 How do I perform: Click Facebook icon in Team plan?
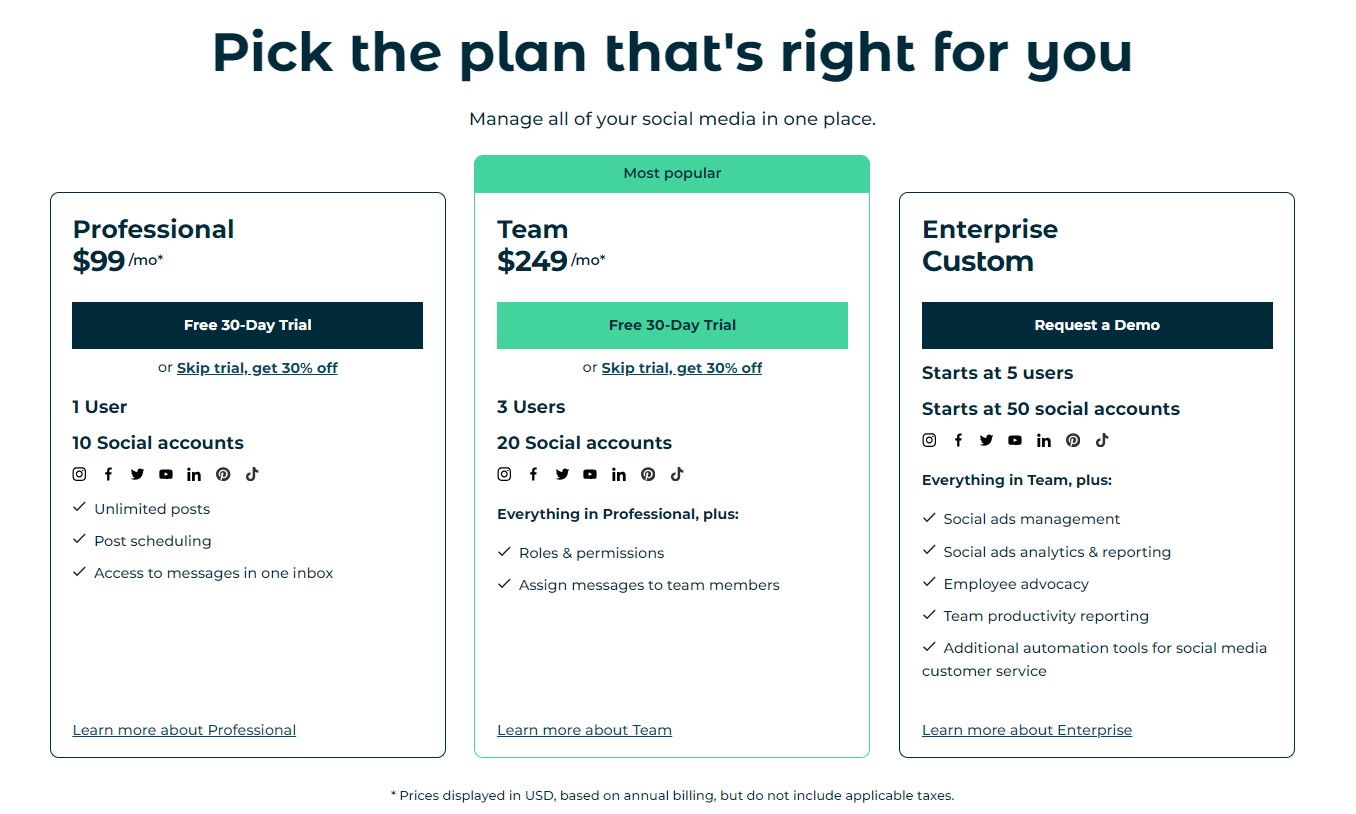coord(533,474)
